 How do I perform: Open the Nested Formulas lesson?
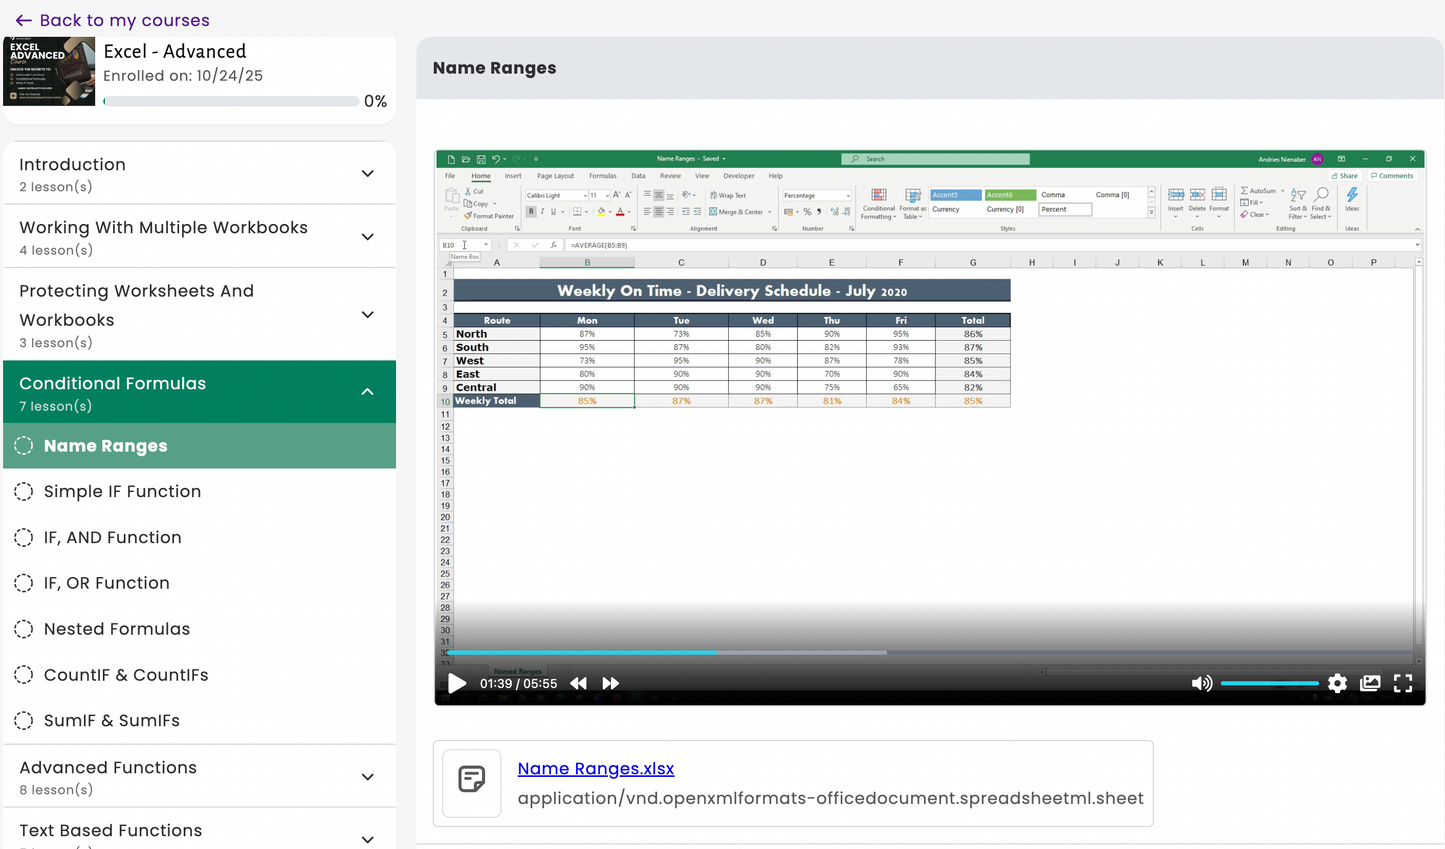(117, 629)
